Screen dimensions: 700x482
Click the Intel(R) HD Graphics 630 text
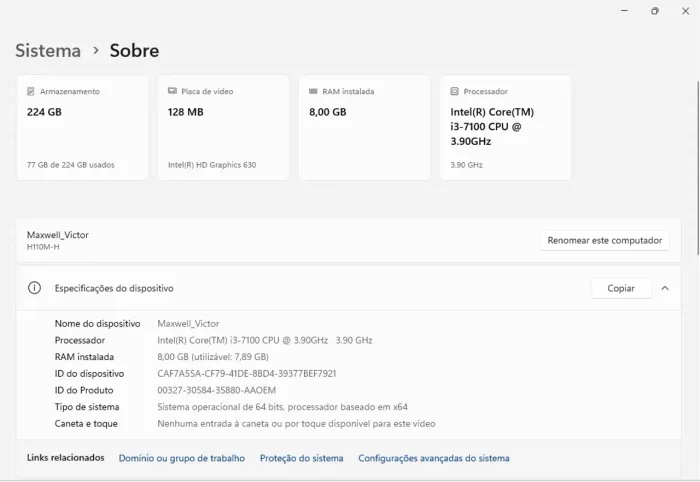212,165
